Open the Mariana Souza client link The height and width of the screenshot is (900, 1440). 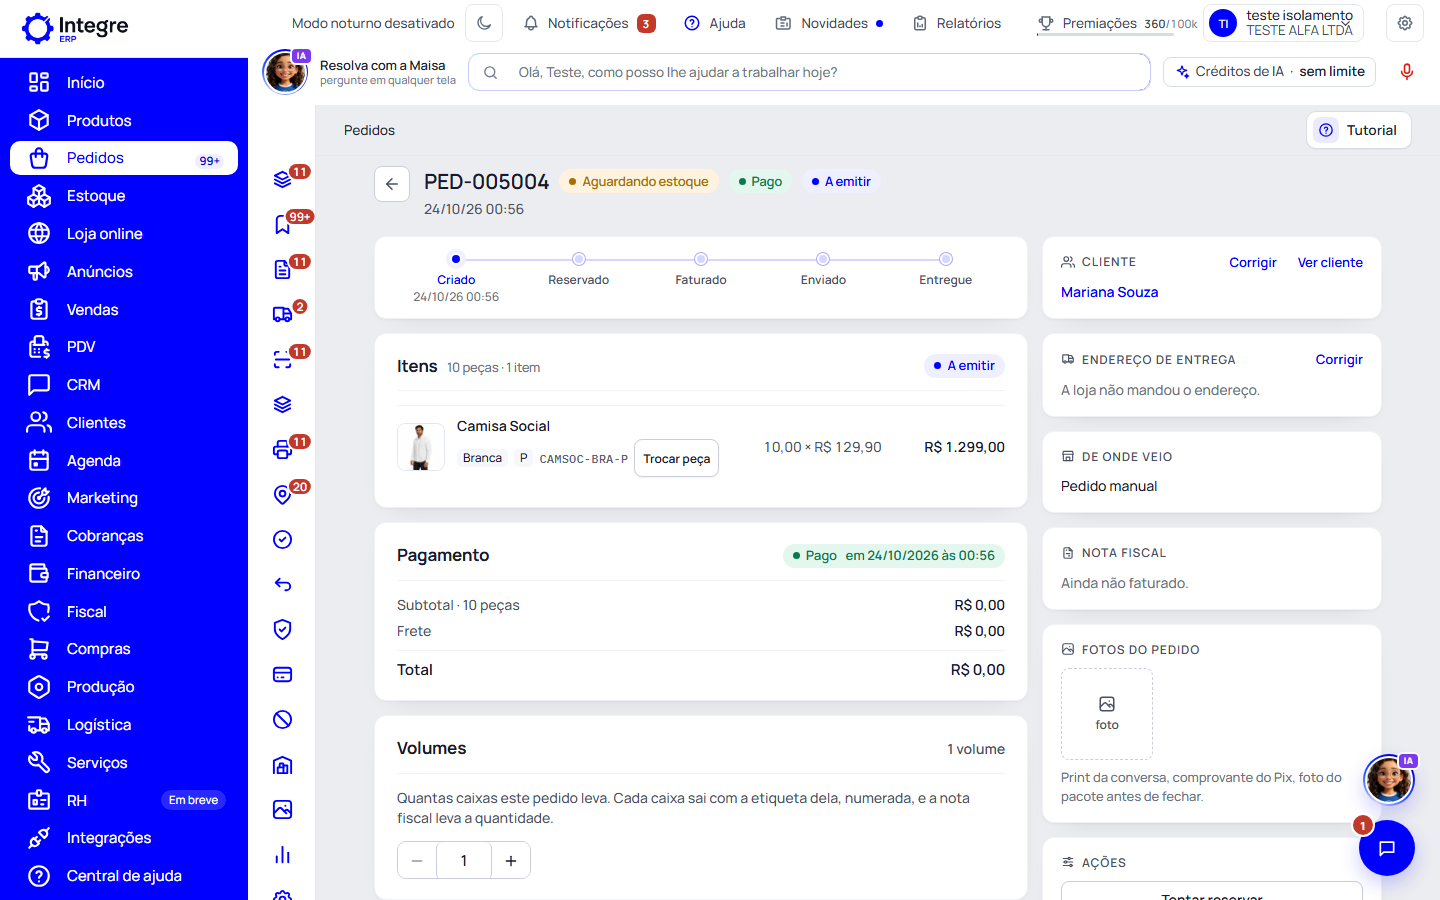click(x=1109, y=292)
